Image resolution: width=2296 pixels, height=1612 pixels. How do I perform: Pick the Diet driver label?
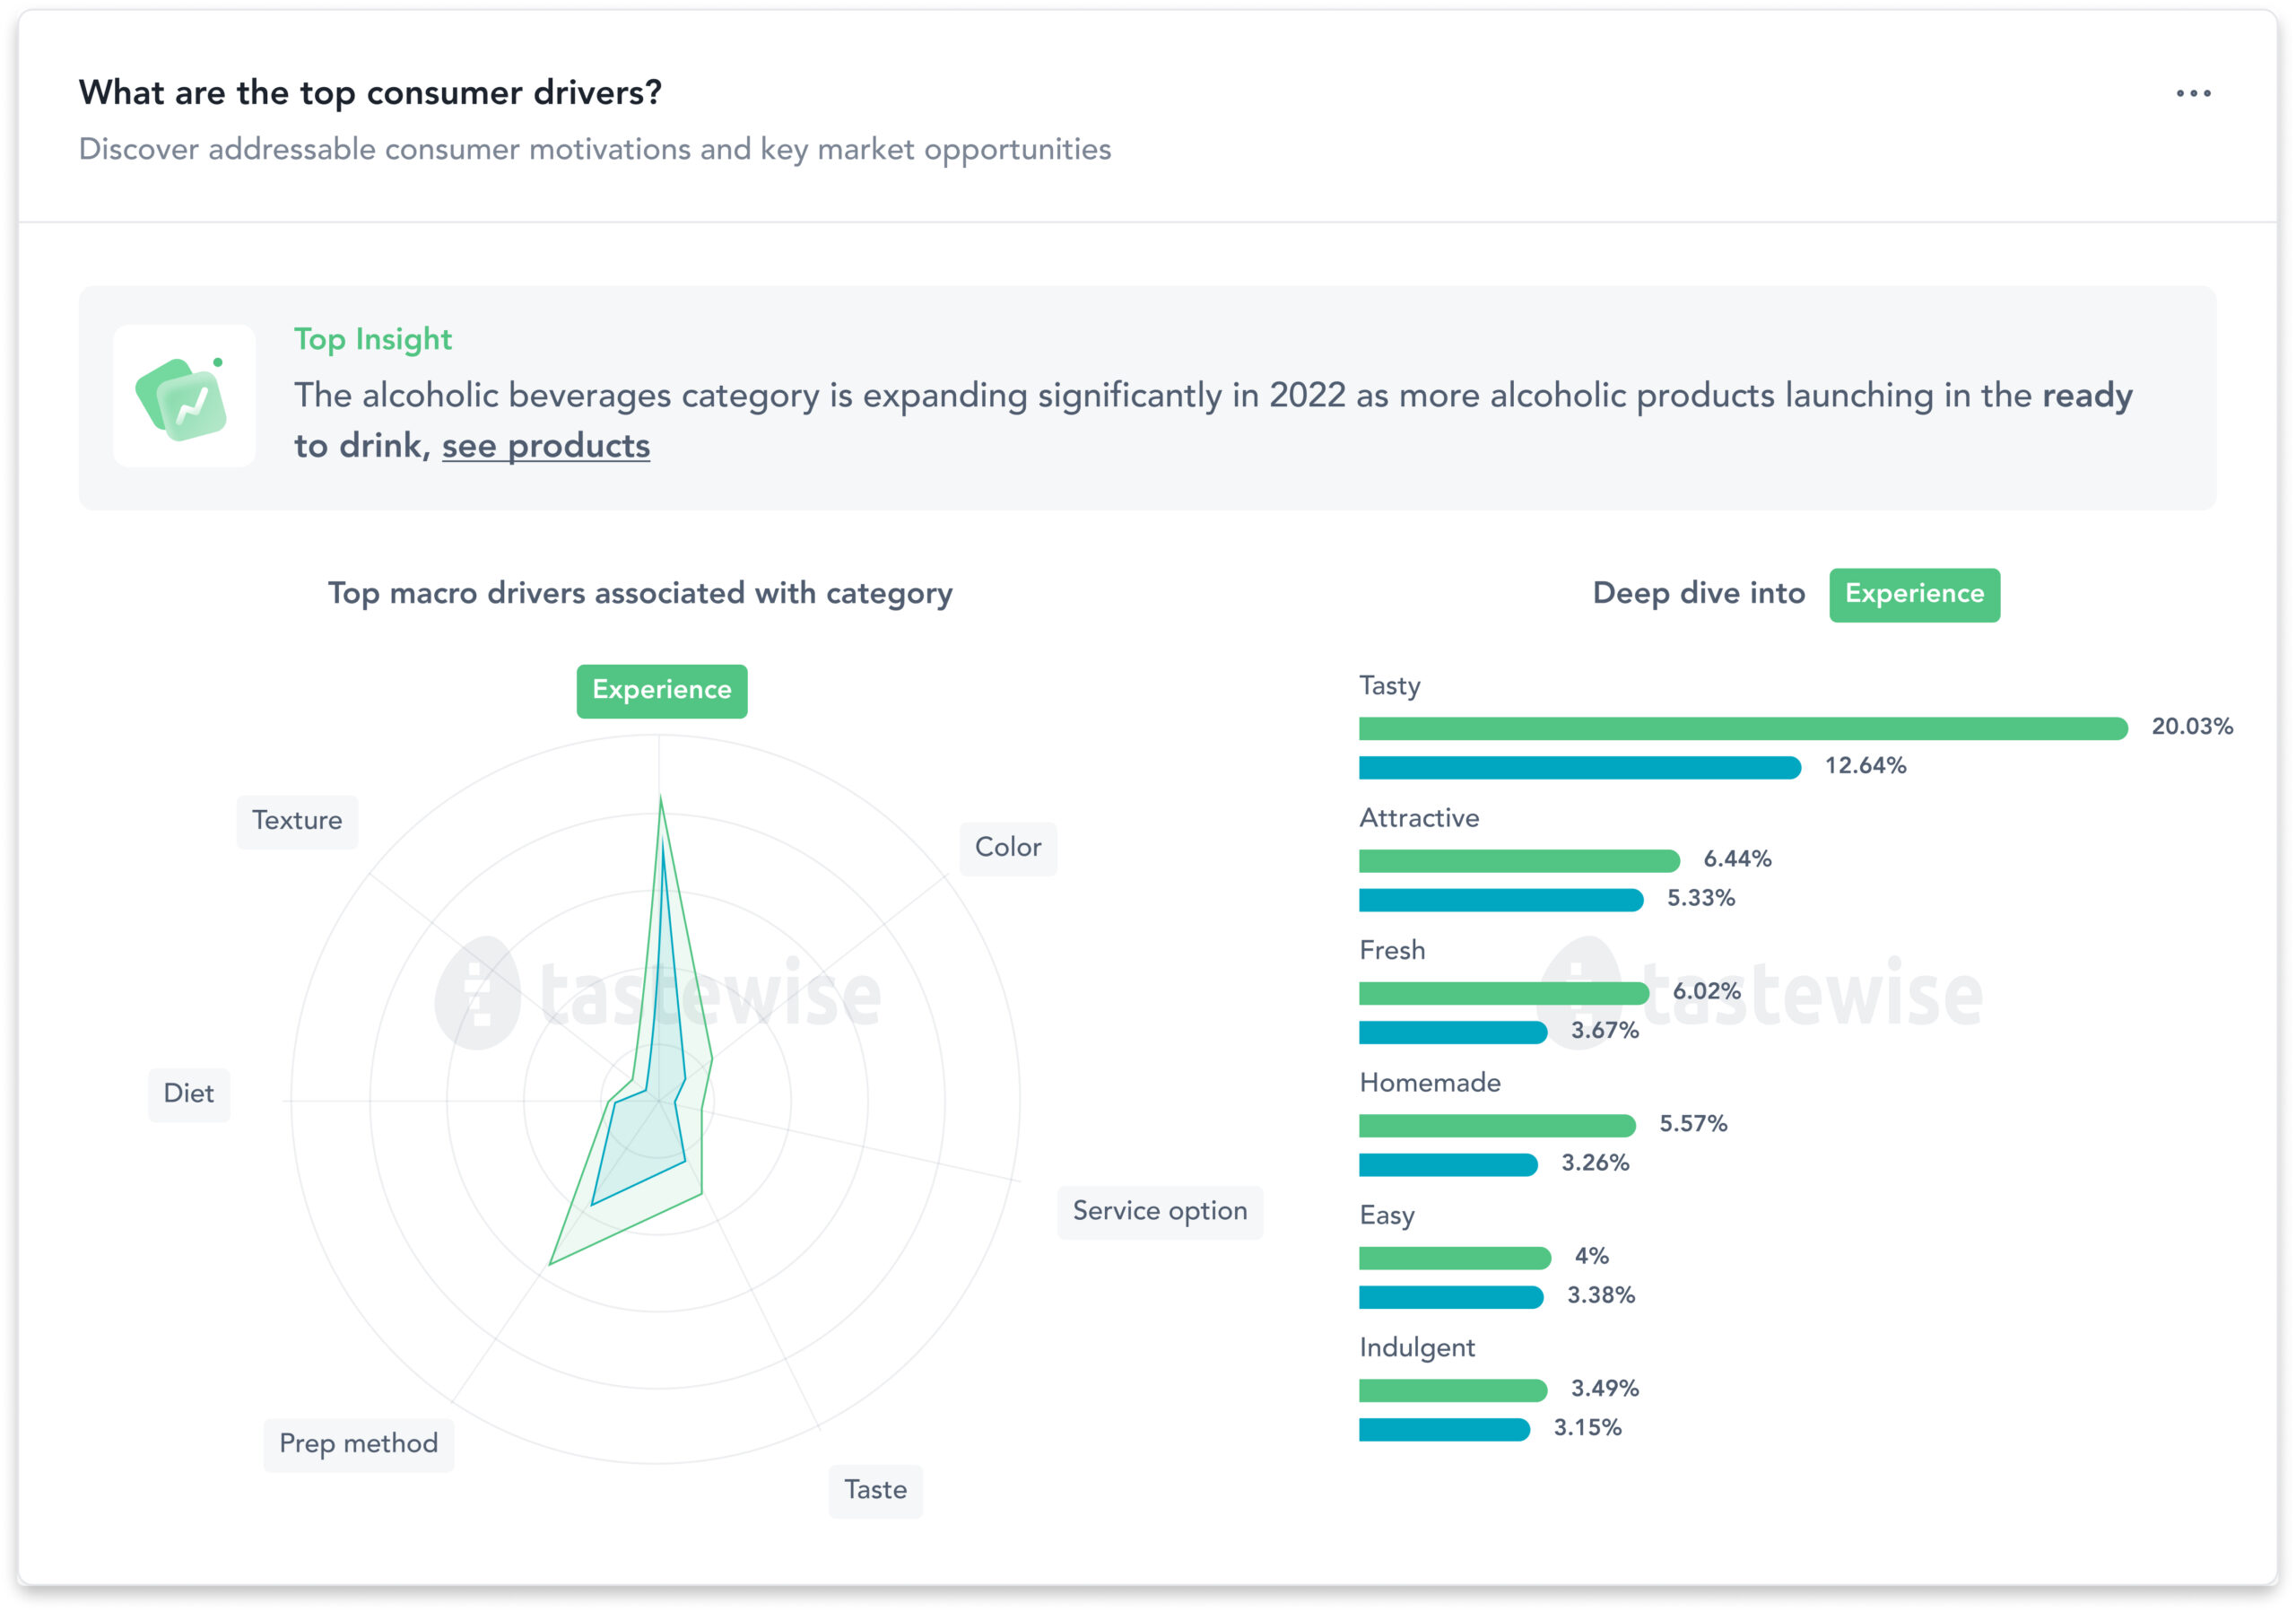click(189, 1094)
